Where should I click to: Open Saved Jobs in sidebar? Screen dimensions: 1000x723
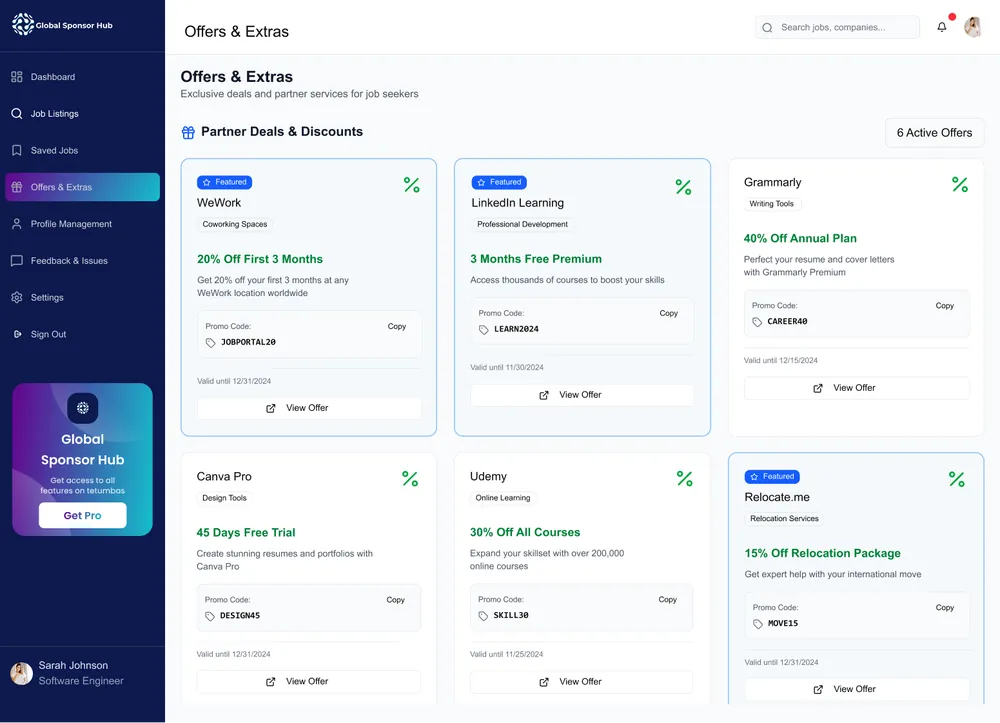tap(82, 150)
